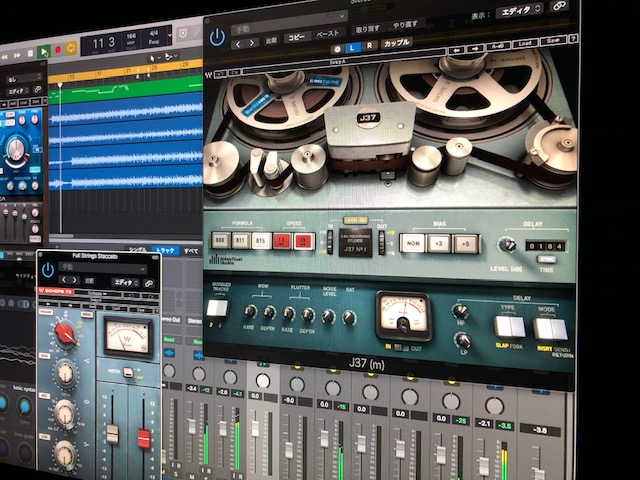This screenshot has height=480, width=640.
Task: Open the LCD display mode dropdown arrow
Action: tap(169, 36)
